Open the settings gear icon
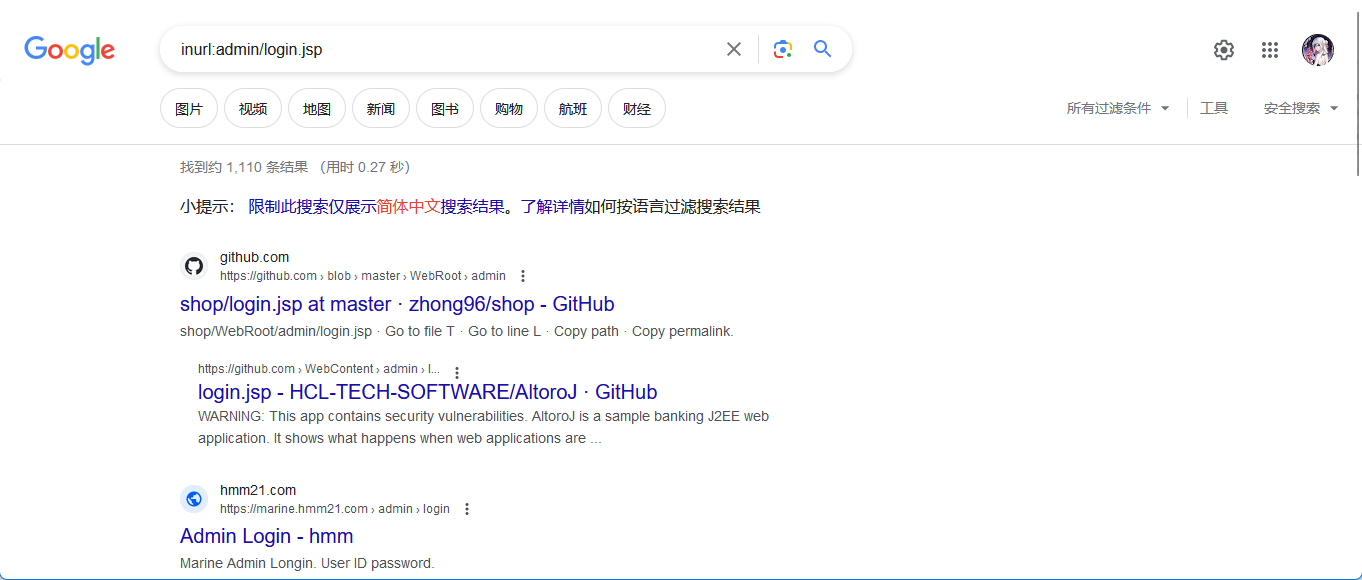 click(1224, 50)
